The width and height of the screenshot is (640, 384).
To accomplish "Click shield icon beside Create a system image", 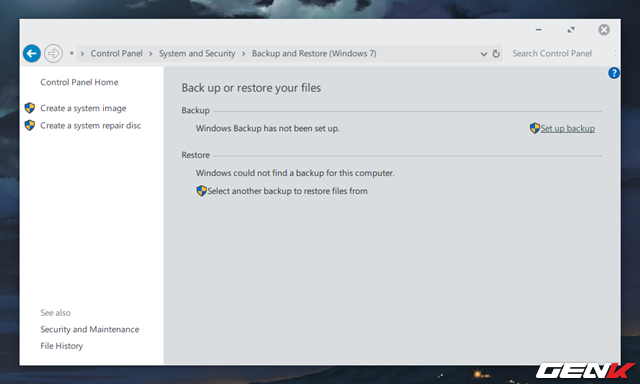I will click(x=29, y=108).
